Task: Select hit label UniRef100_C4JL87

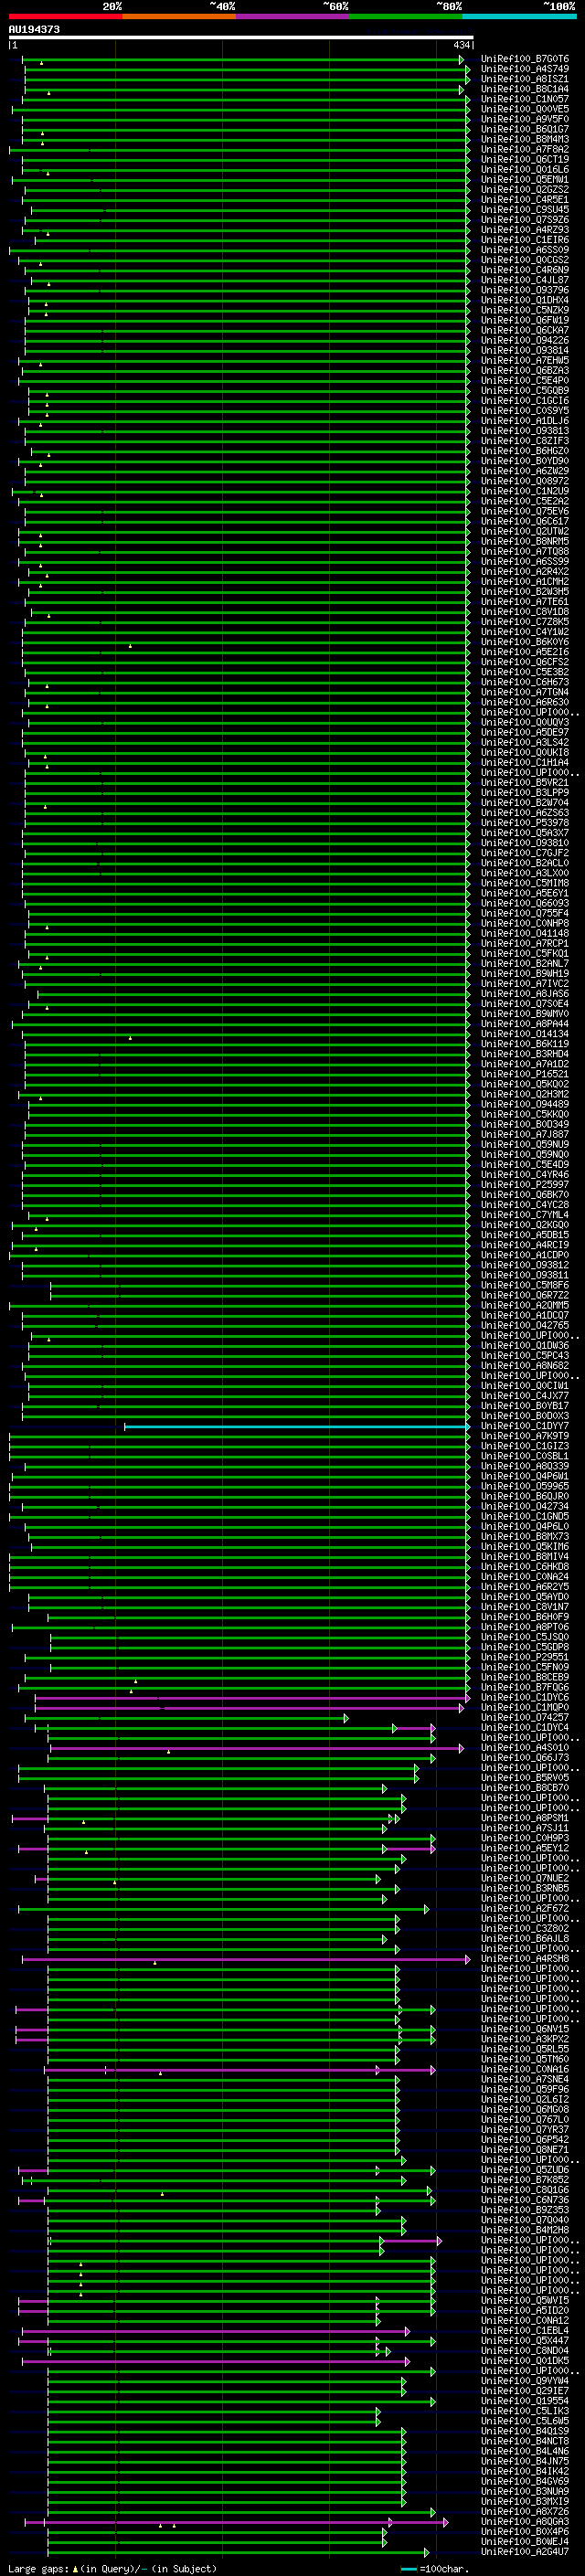Action: tap(525, 280)
